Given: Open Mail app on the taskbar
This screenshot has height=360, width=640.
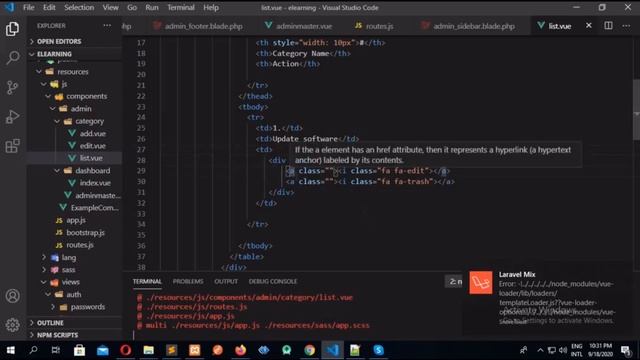Looking at the screenshot, I should click(102, 350).
